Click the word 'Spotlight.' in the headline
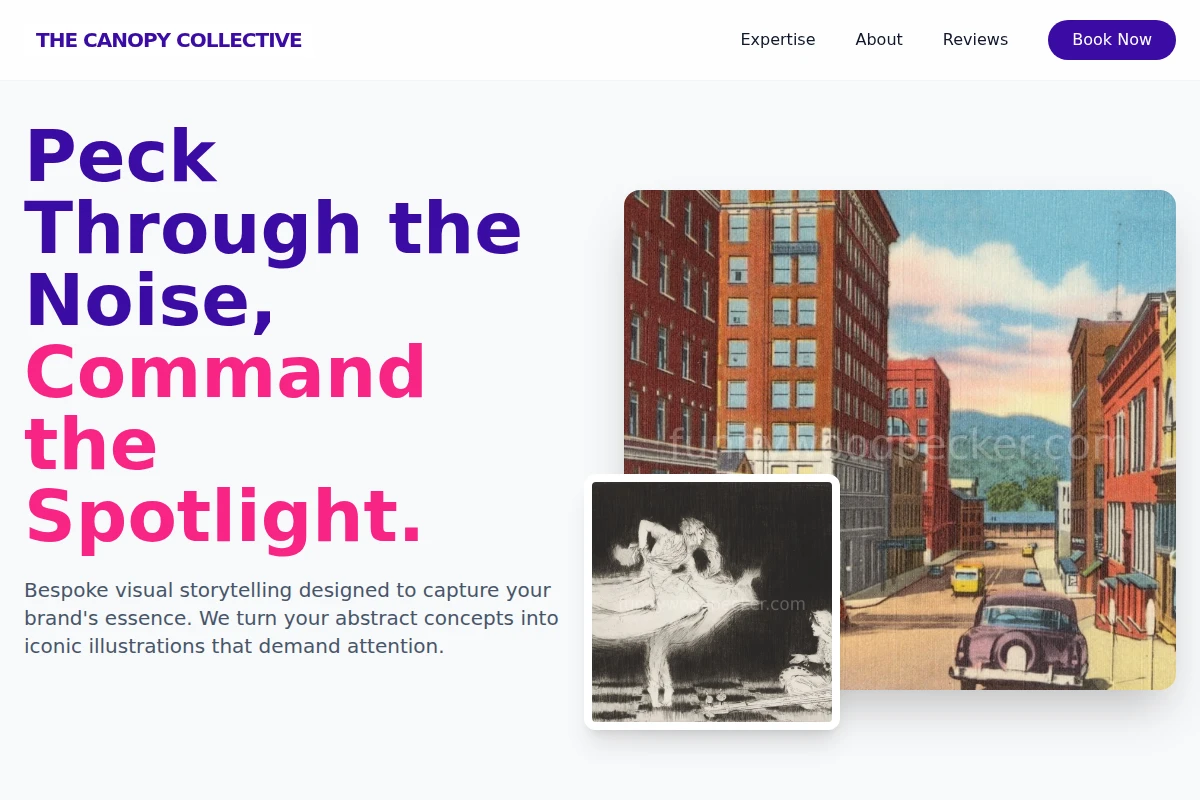Screen dimensions: 1200x800 tap(225, 517)
